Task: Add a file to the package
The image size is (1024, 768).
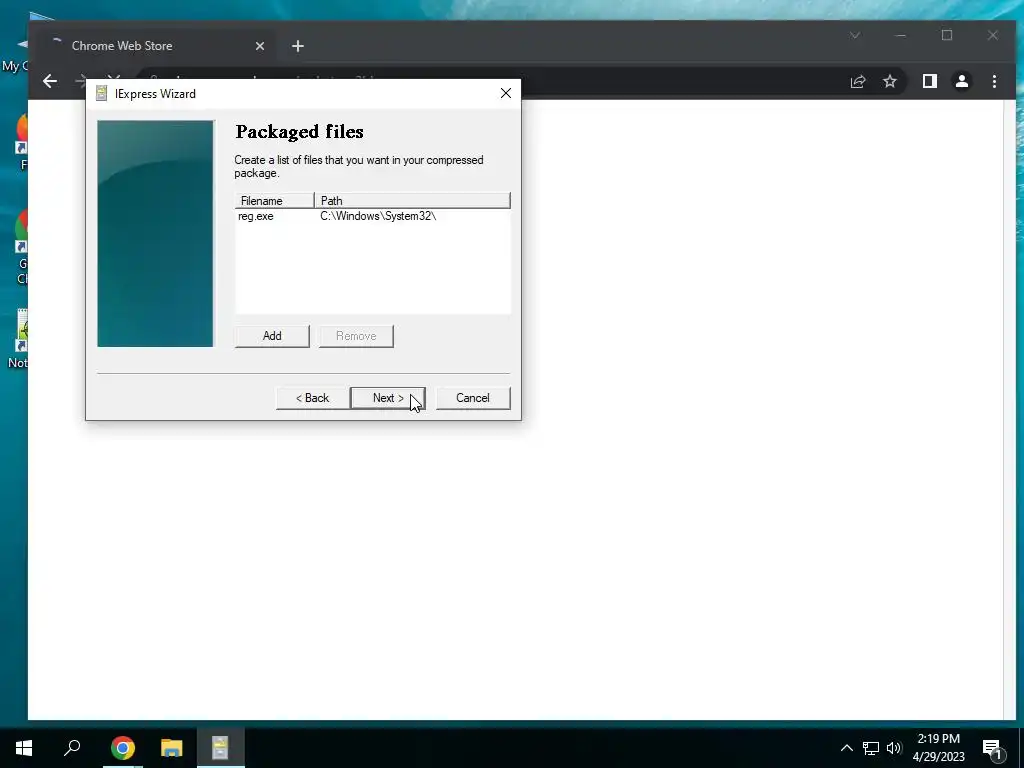Action: click(x=272, y=336)
